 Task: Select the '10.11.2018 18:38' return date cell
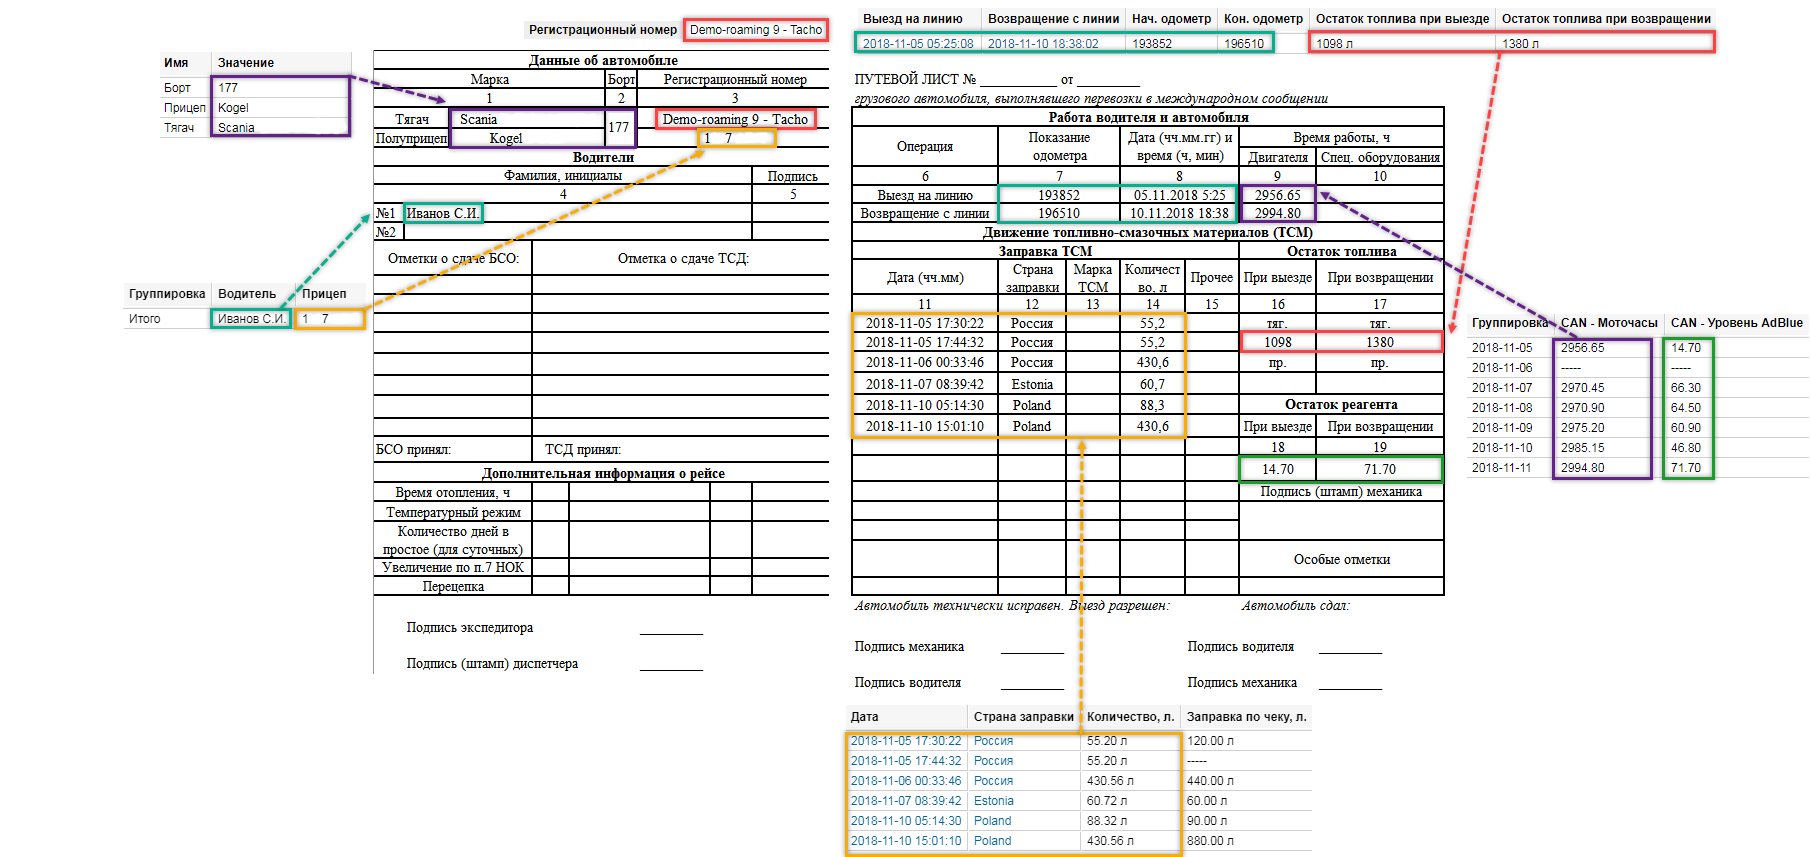(1179, 213)
